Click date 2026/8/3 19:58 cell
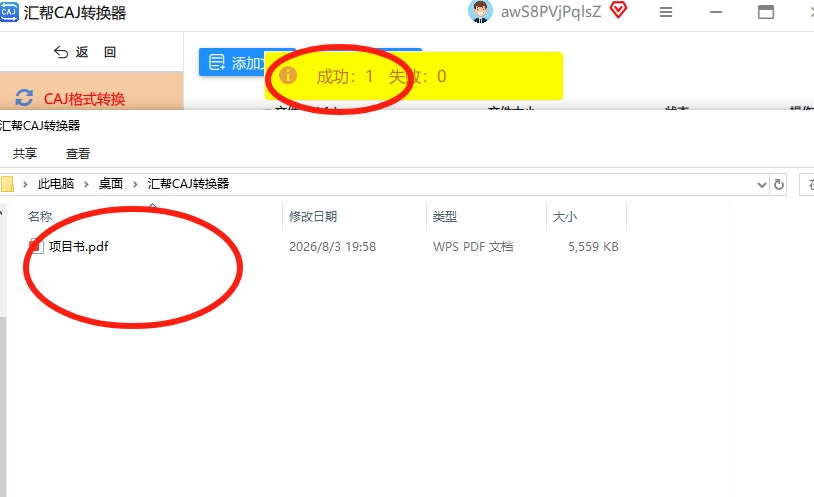 click(x=332, y=247)
